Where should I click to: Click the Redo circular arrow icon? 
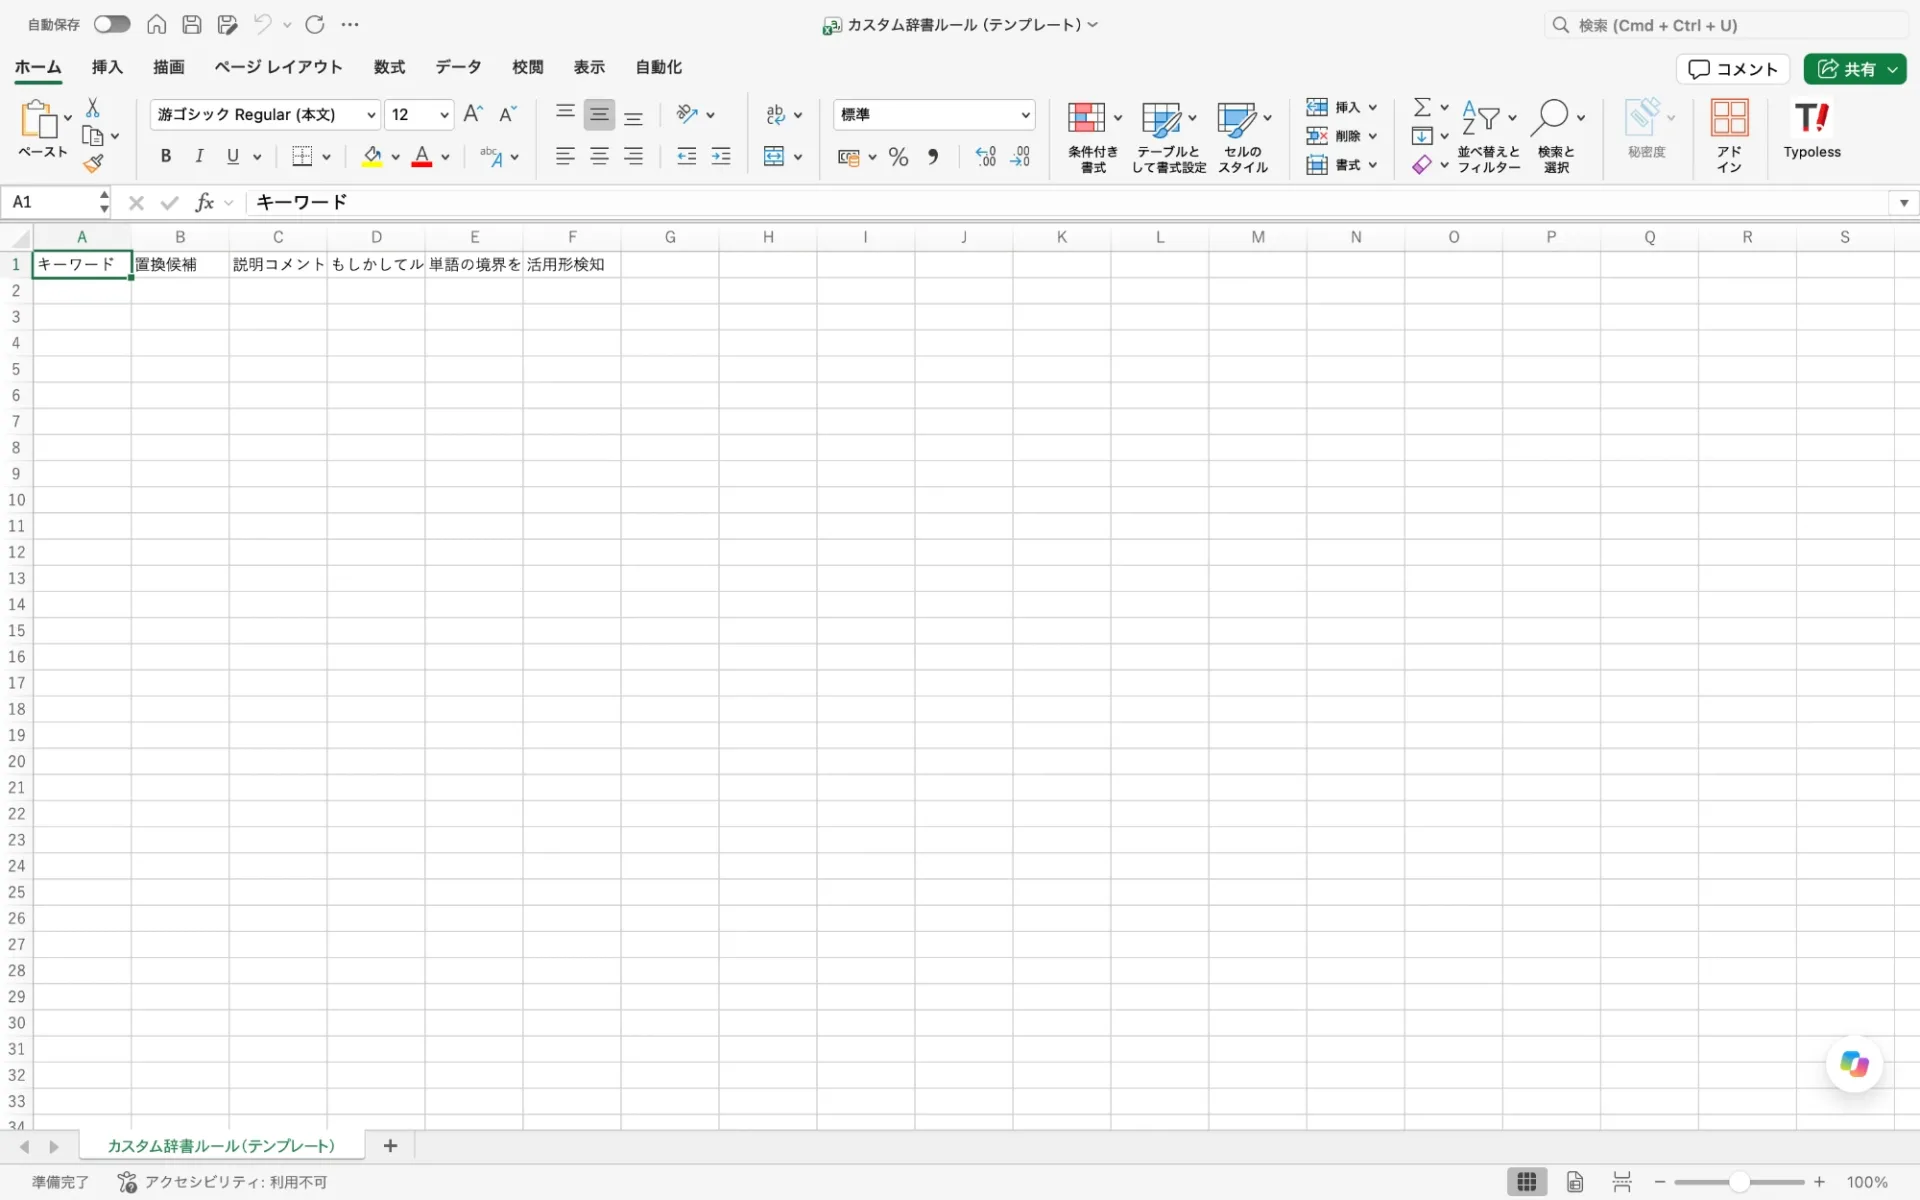(x=315, y=24)
